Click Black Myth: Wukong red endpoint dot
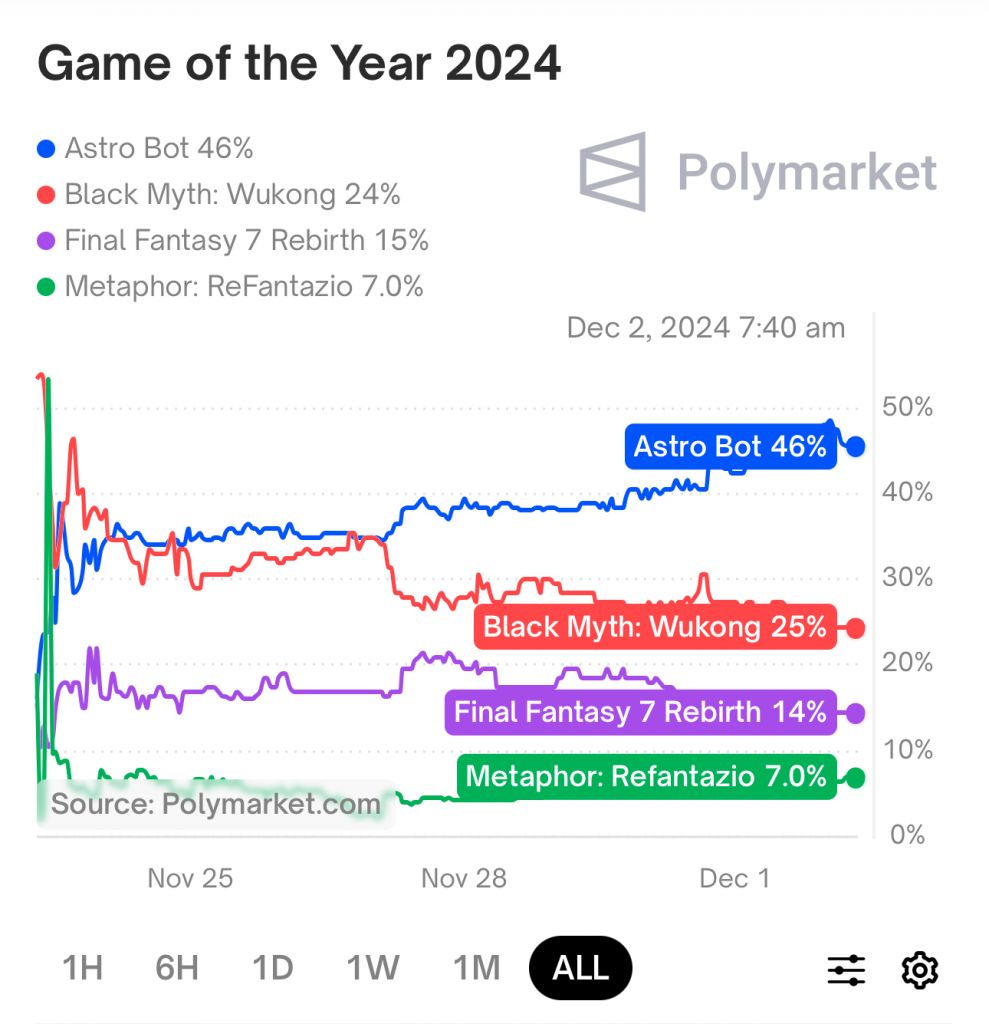This screenshot has width=989, height=1024. 856,628
